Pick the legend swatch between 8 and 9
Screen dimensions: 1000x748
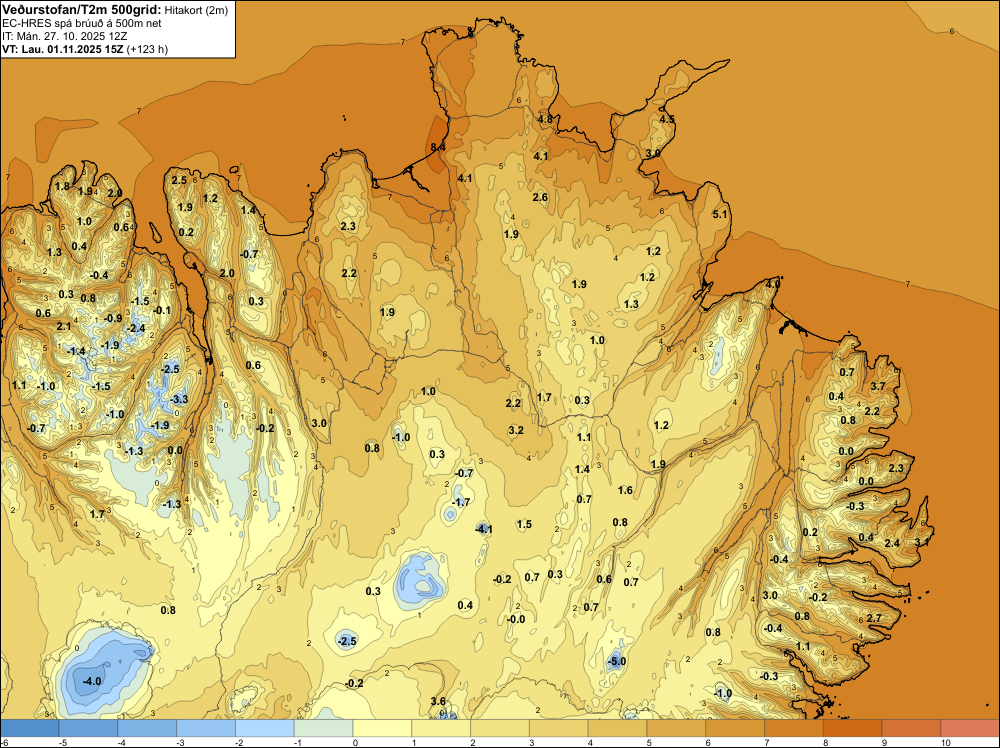853,728
